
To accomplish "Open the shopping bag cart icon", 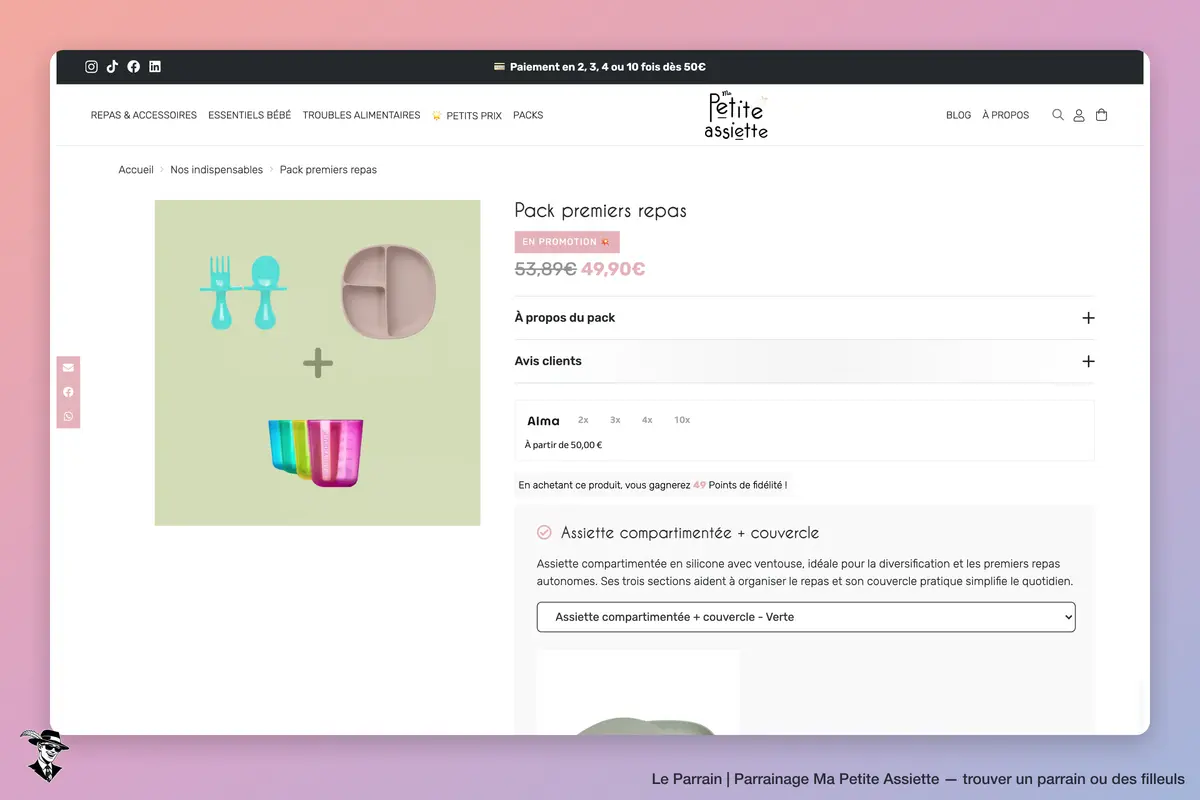I will (1102, 115).
